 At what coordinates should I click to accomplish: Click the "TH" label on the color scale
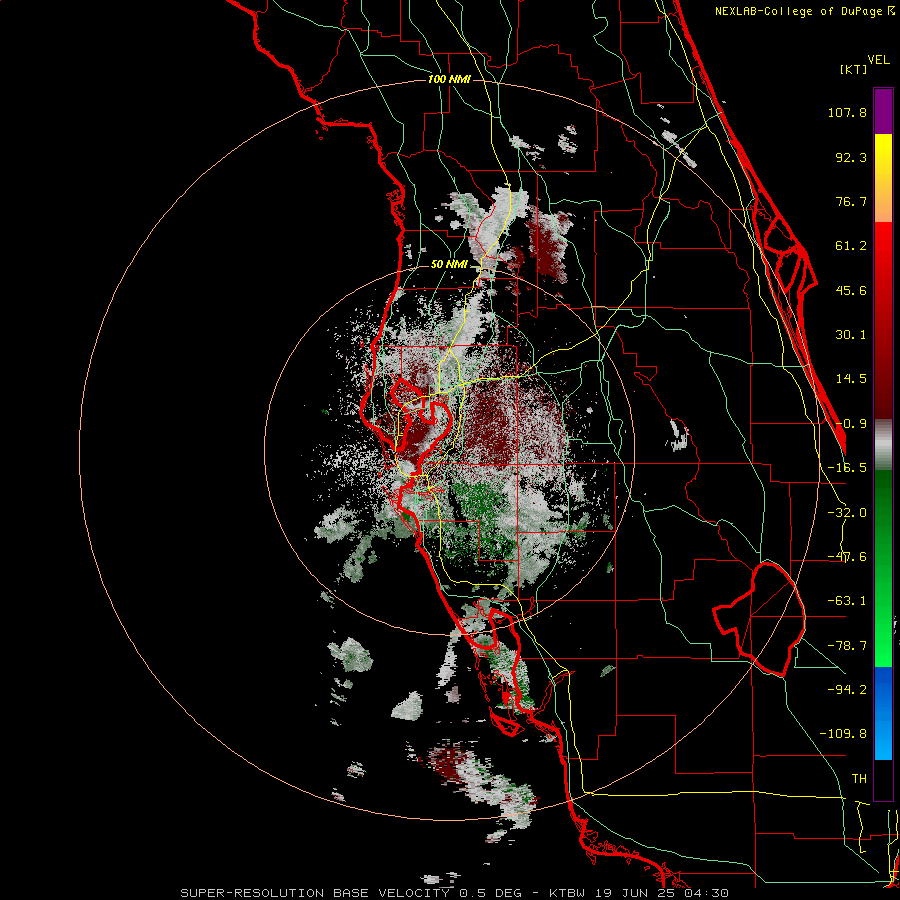pos(859,778)
